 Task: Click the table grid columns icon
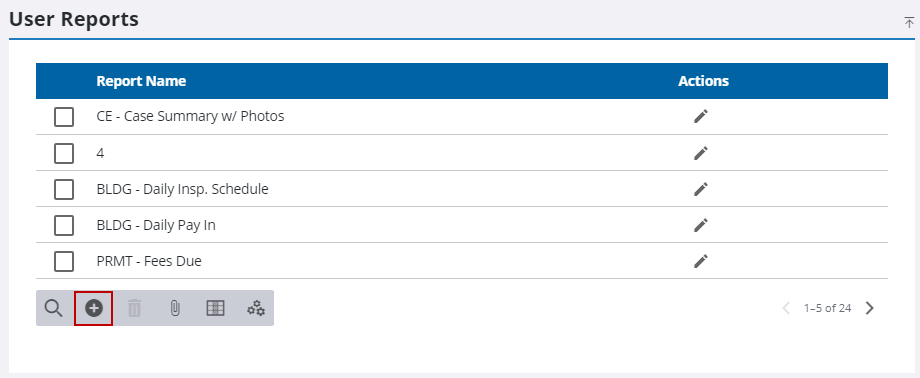(215, 308)
